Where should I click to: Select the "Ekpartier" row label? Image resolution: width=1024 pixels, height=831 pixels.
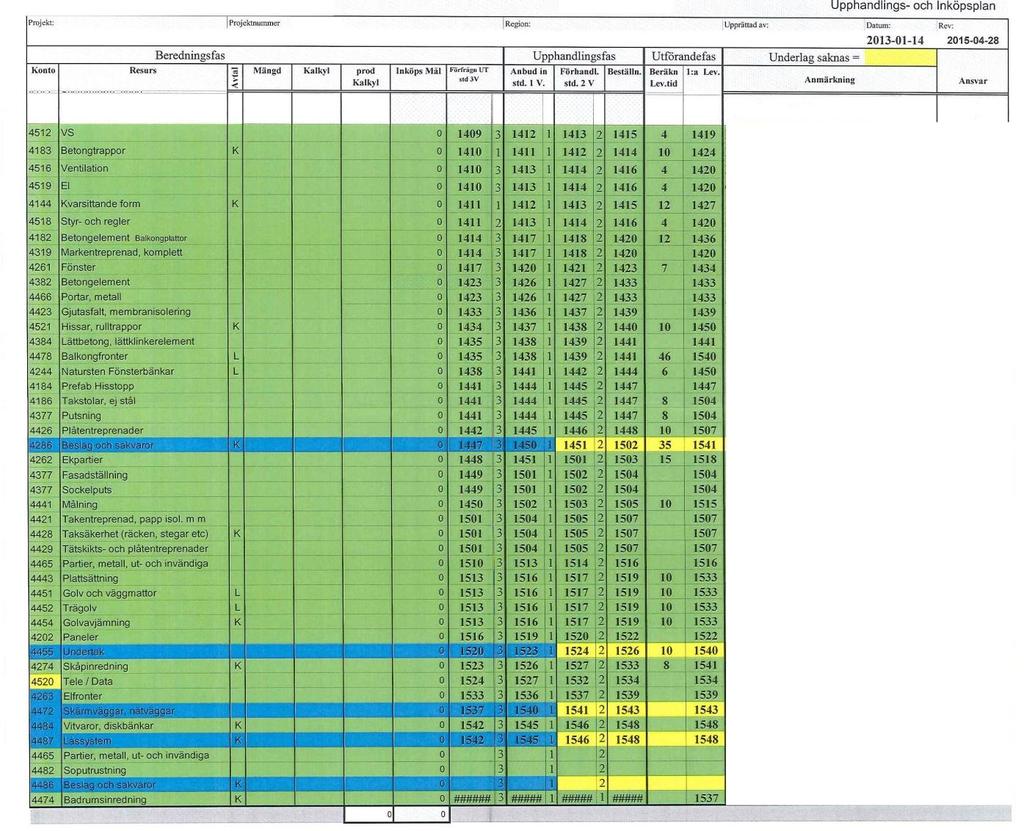(x=82, y=459)
